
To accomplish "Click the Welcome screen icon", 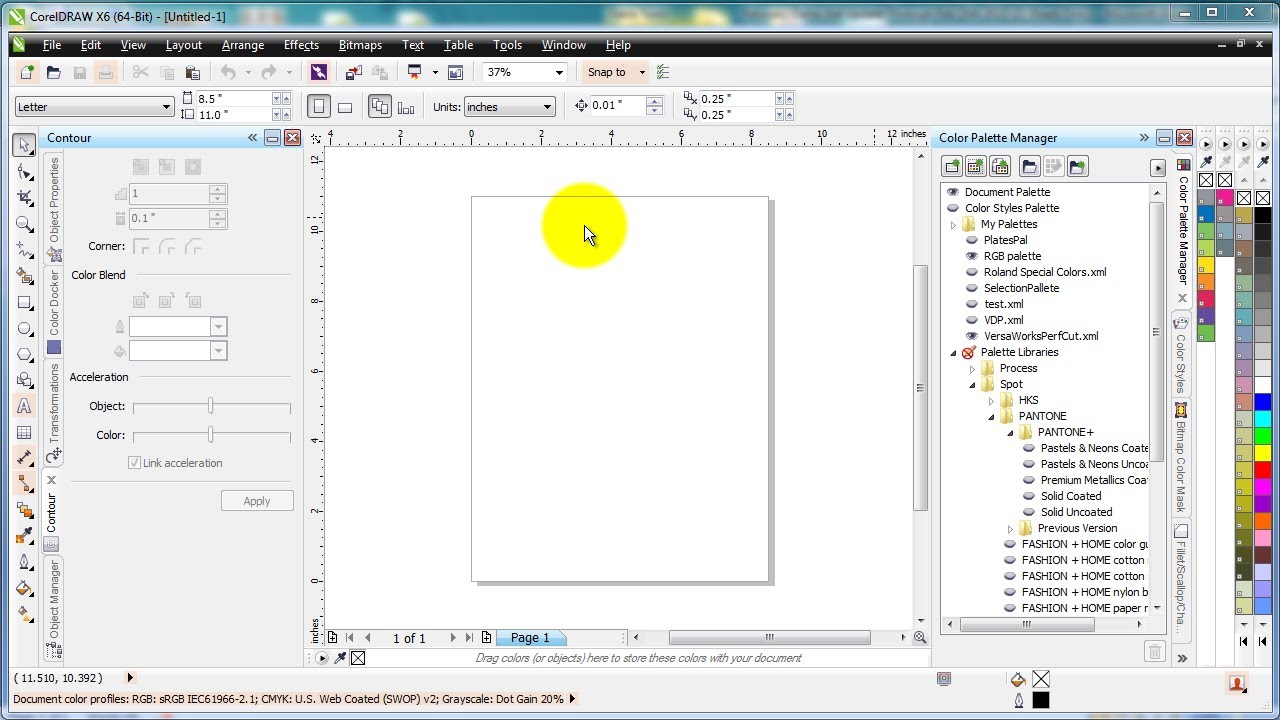I will tap(455, 72).
